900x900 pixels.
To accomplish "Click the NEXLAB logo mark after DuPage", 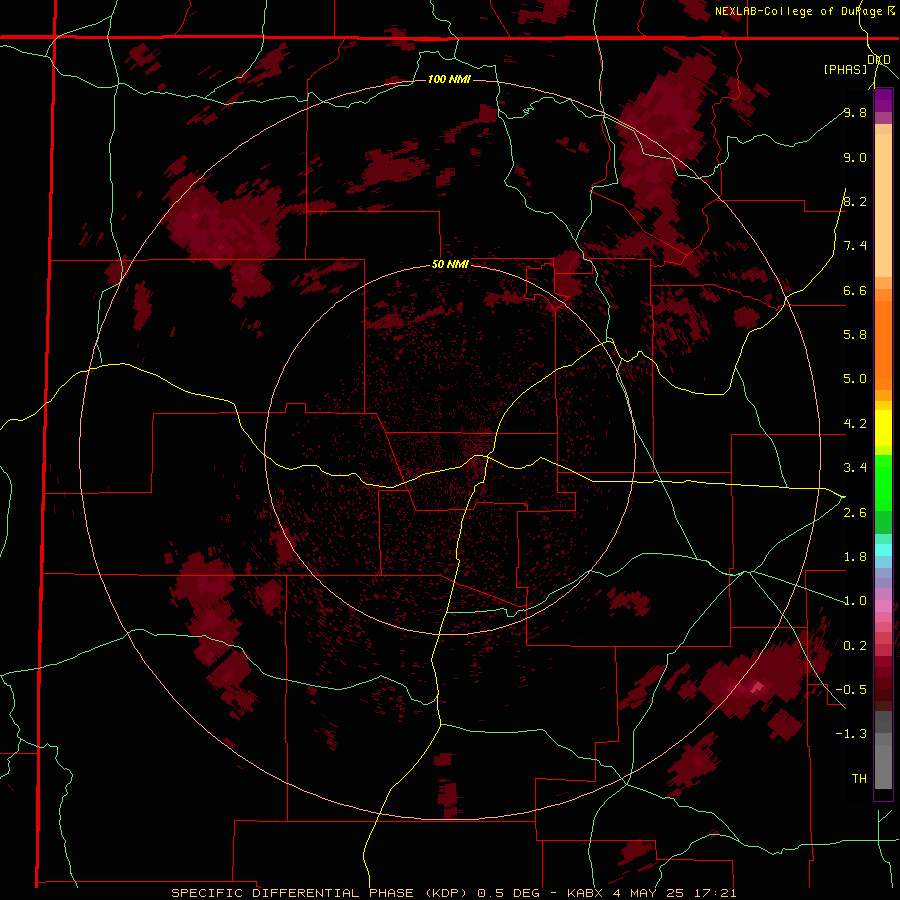I will (891, 11).
